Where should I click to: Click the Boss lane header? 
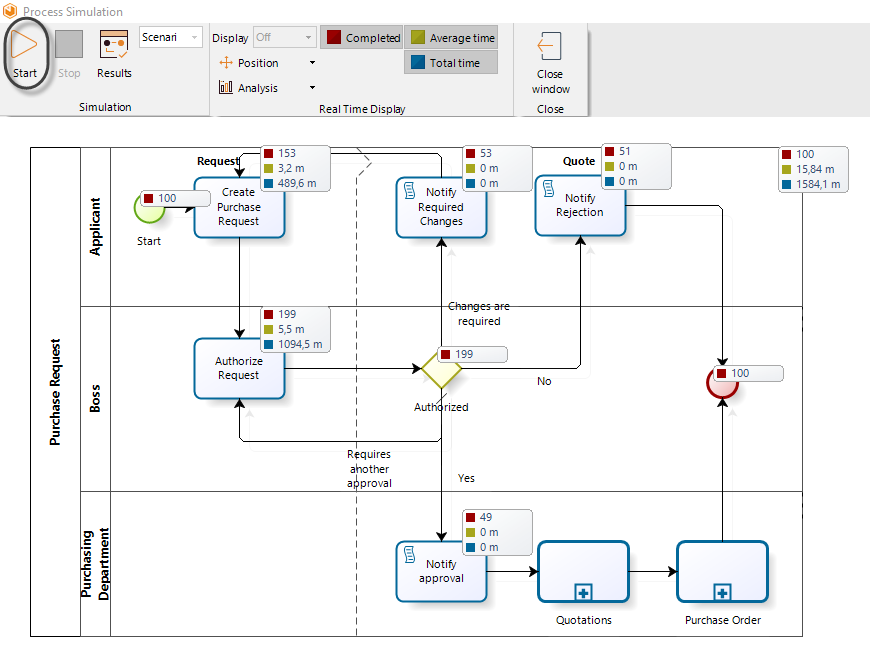click(95, 398)
